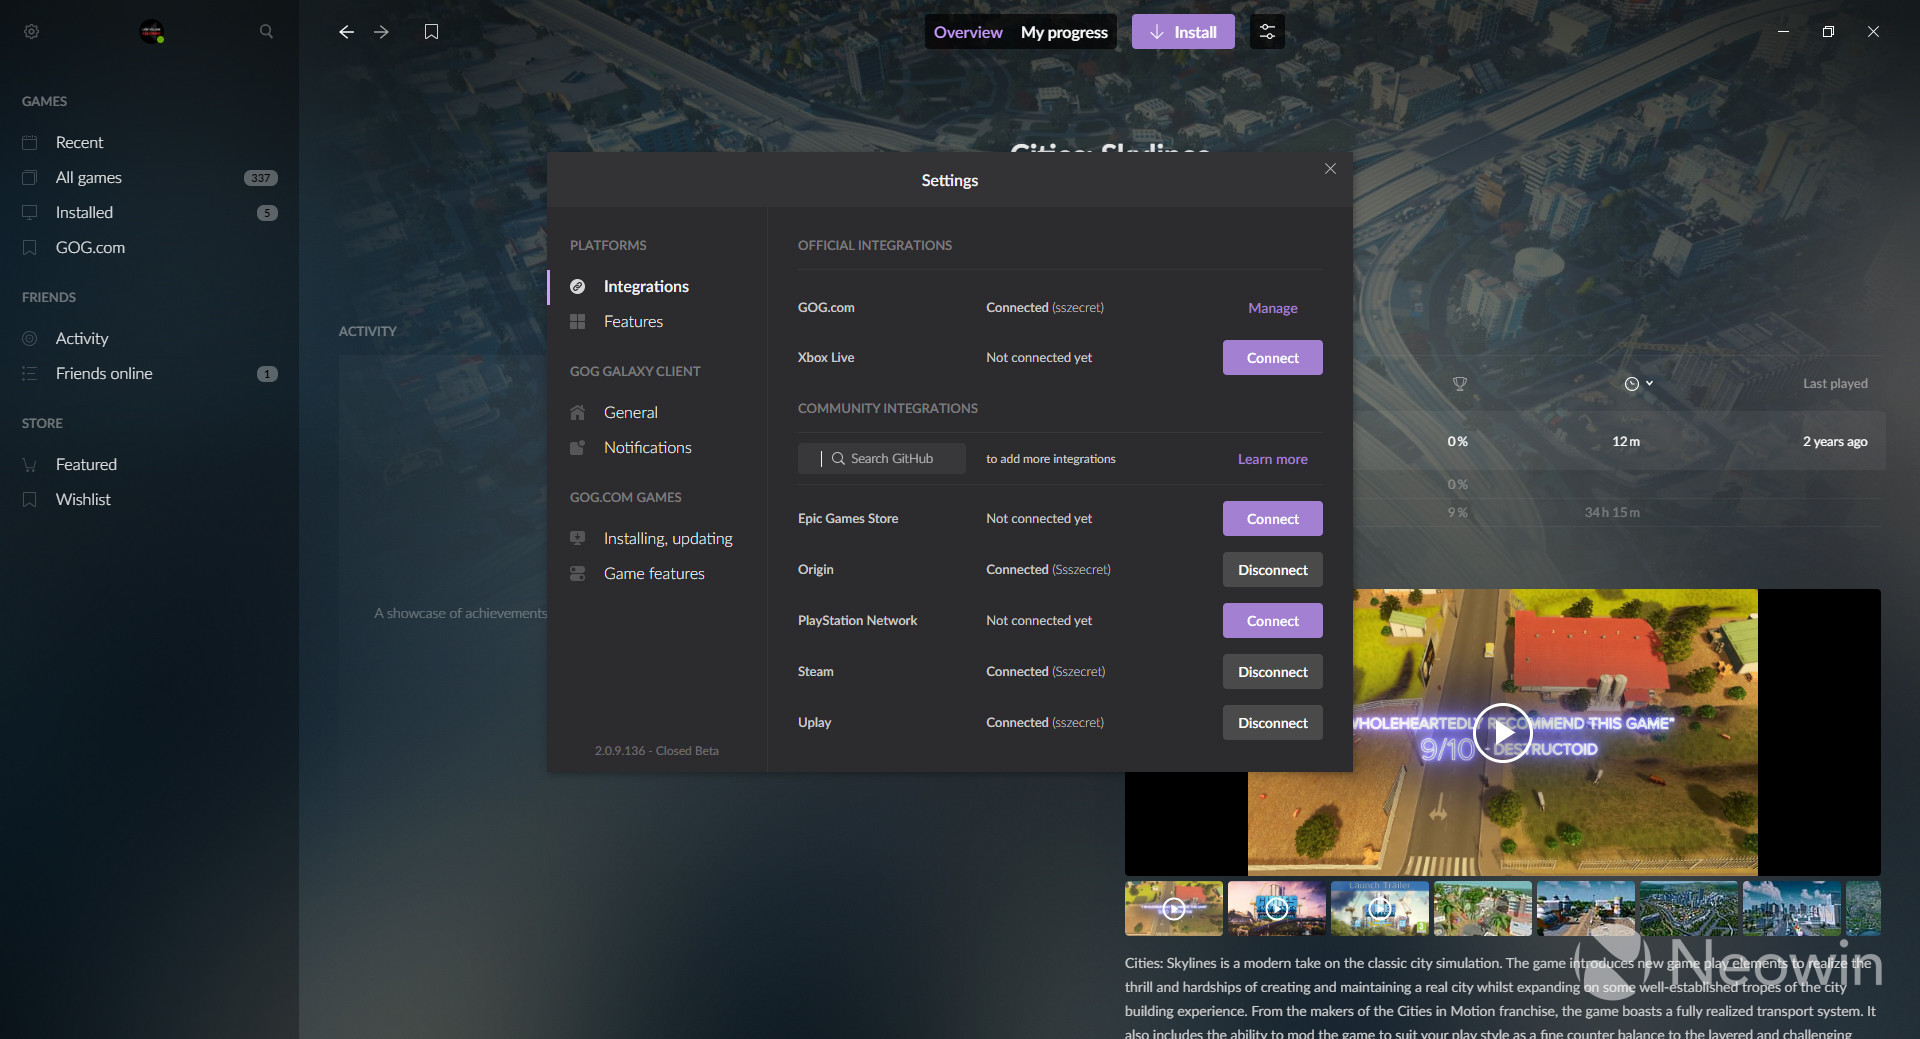Click the Installed monitor icon

click(30, 212)
